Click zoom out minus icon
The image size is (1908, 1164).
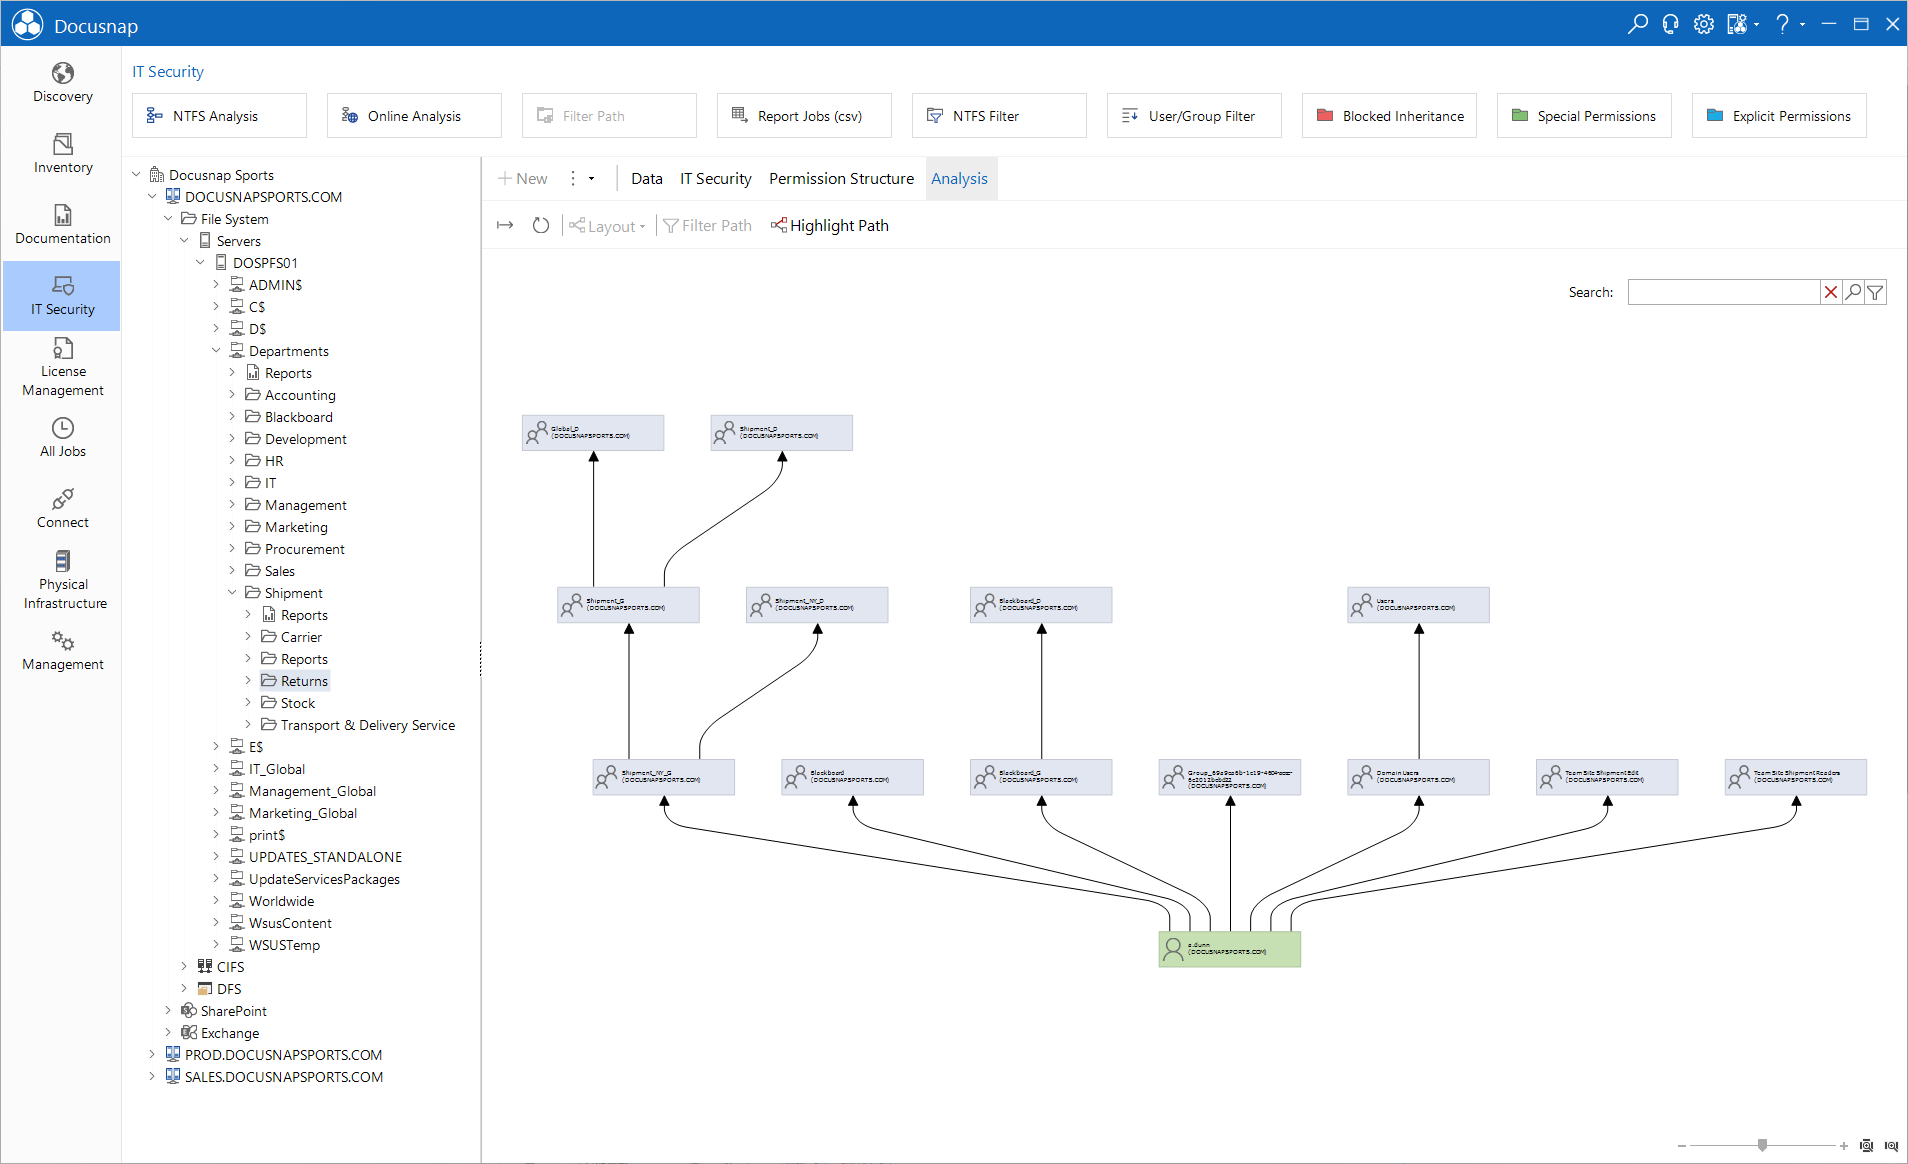tap(1682, 1146)
